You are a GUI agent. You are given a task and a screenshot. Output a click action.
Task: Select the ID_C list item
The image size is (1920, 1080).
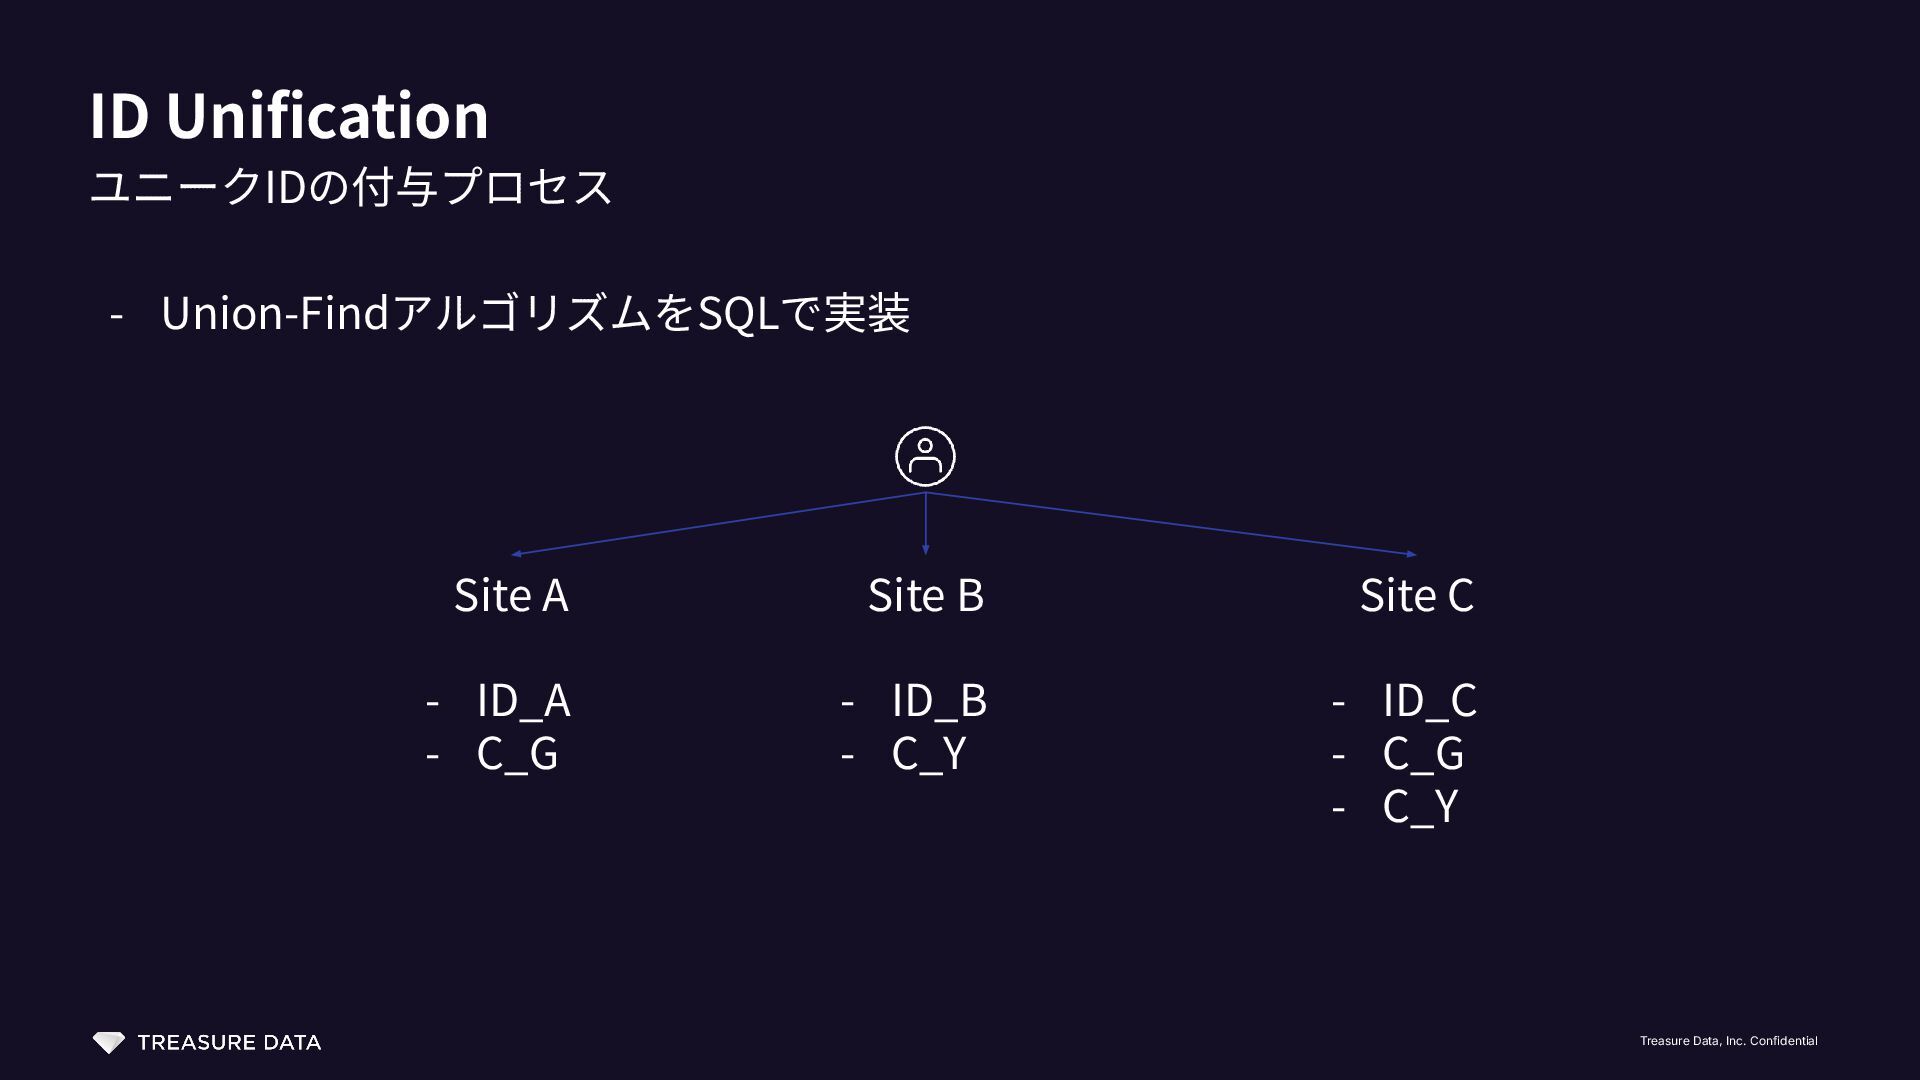[x=1429, y=700]
